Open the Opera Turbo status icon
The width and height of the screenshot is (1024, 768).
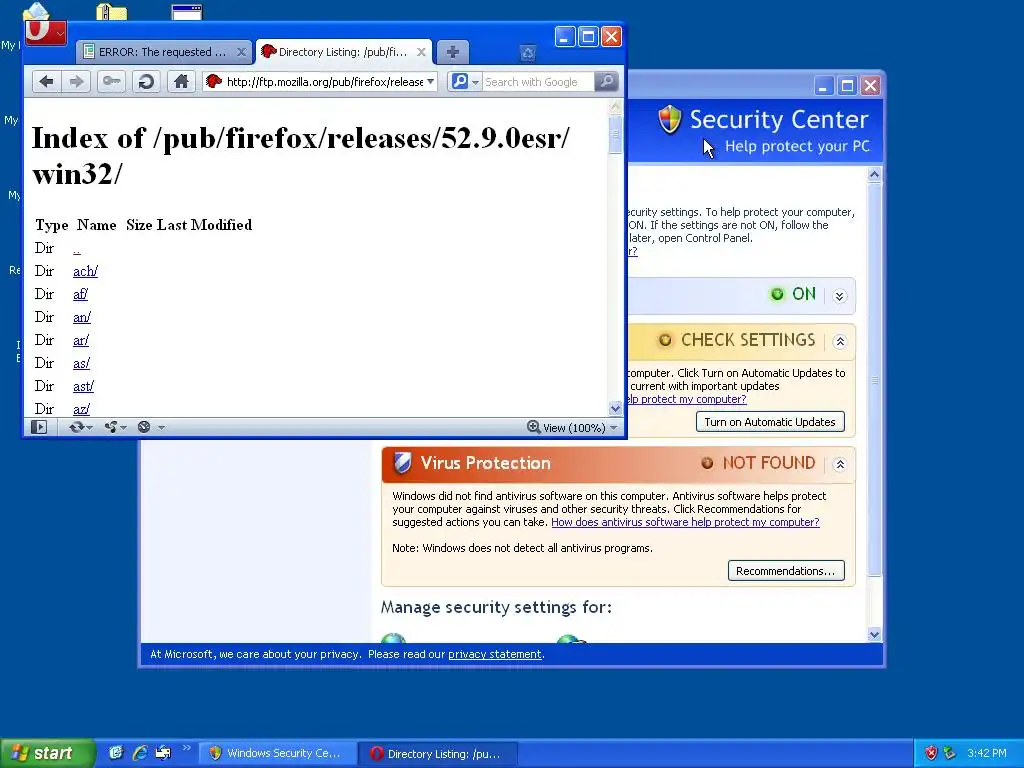pyautogui.click(x=144, y=427)
